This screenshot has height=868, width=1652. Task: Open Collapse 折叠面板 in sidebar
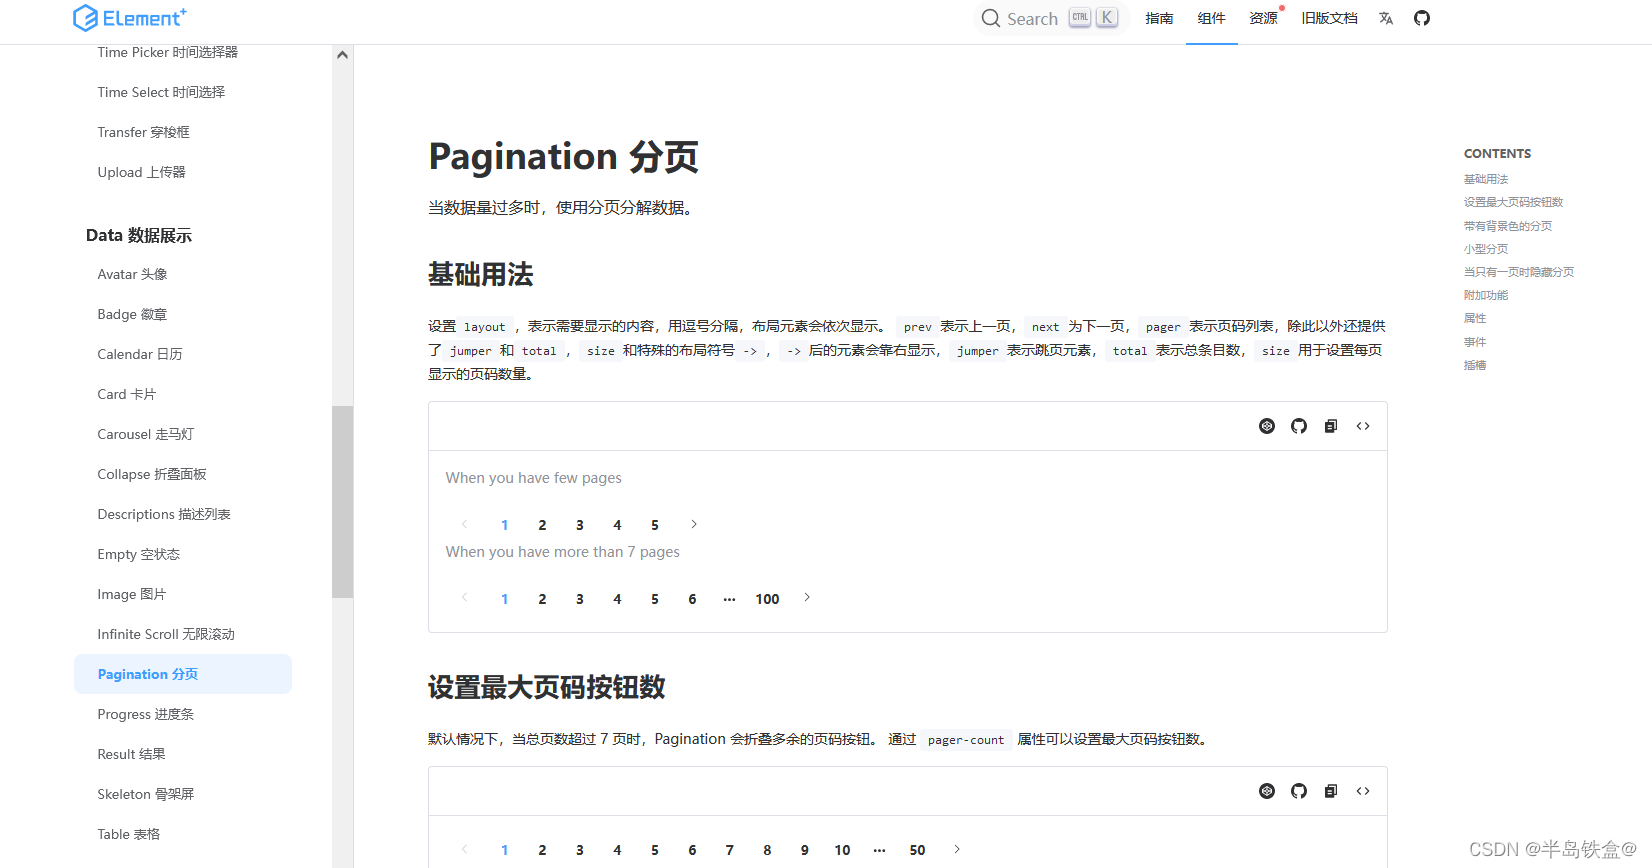[152, 474]
